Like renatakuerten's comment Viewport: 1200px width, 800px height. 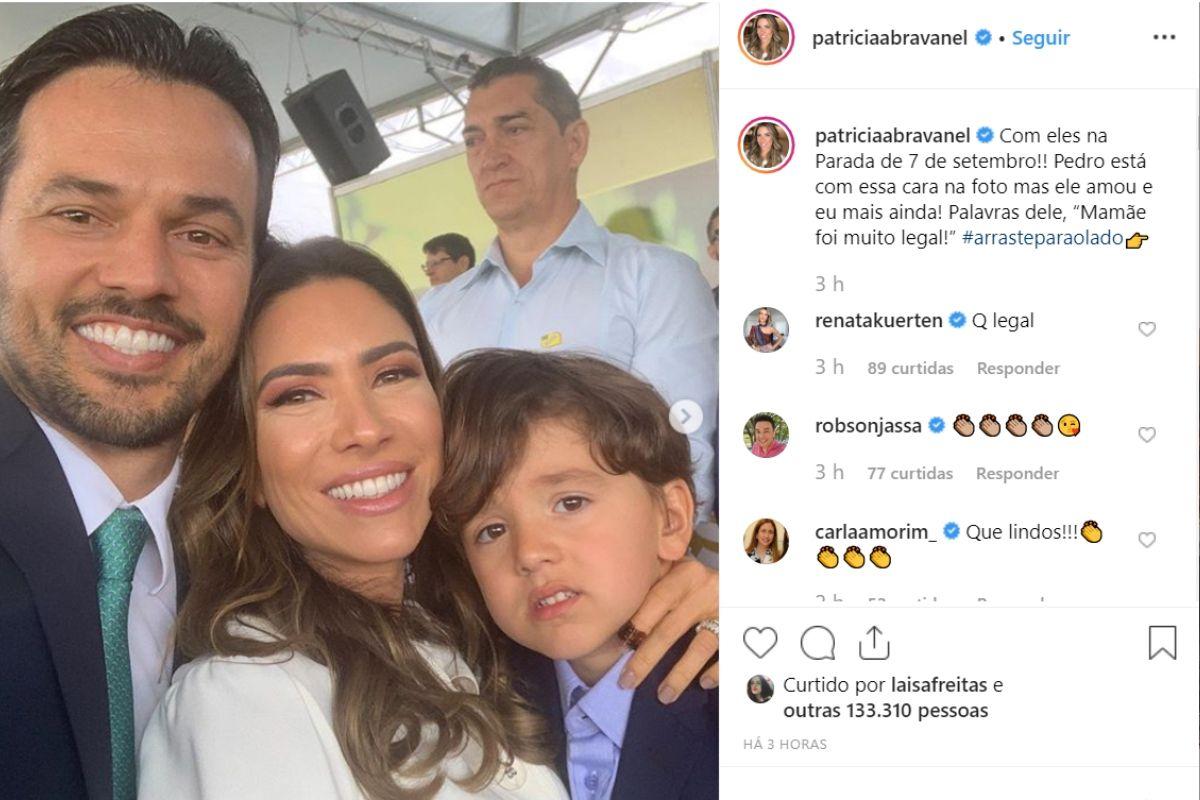point(1147,329)
